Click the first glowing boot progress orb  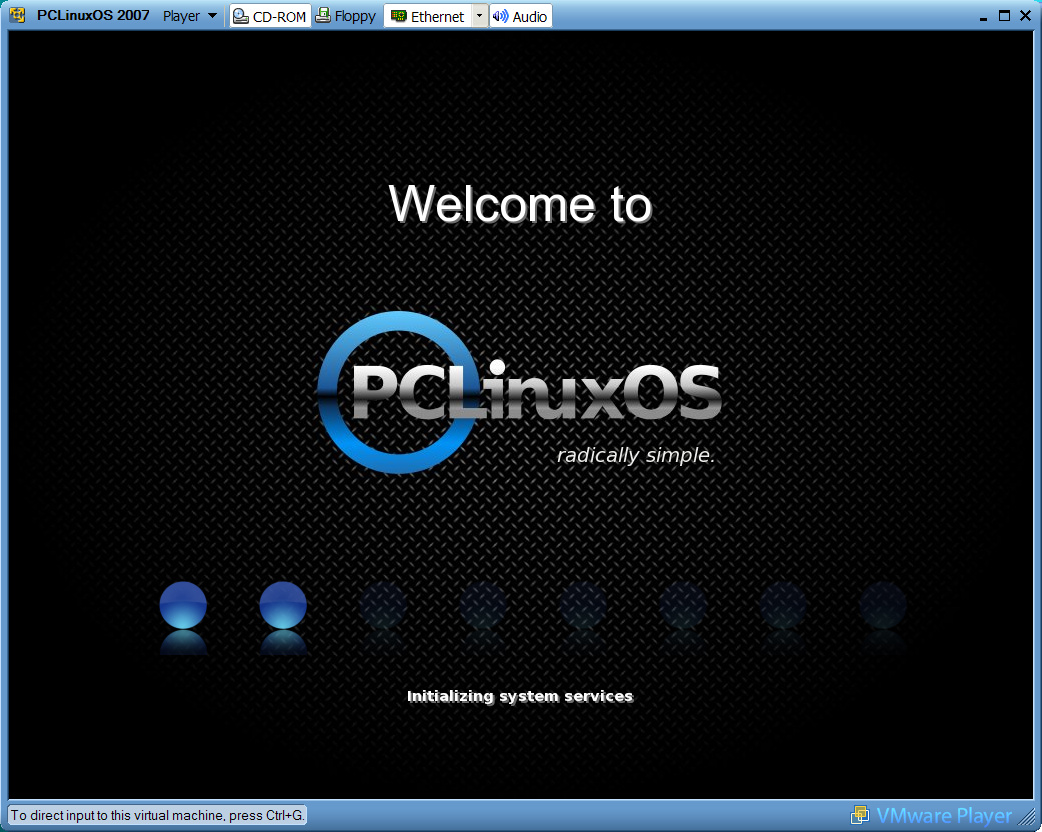click(183, 605)
